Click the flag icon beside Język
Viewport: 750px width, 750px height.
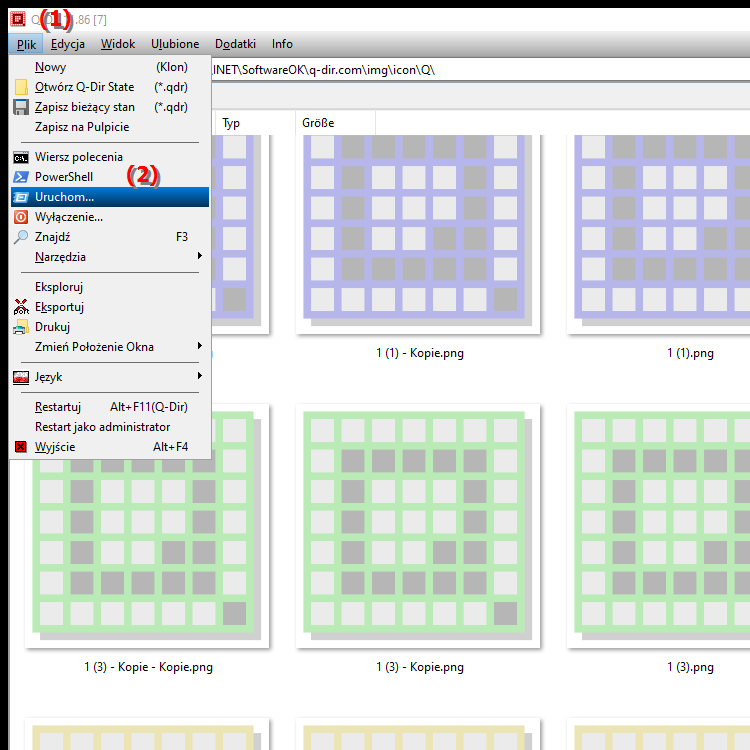coord(21,377)
